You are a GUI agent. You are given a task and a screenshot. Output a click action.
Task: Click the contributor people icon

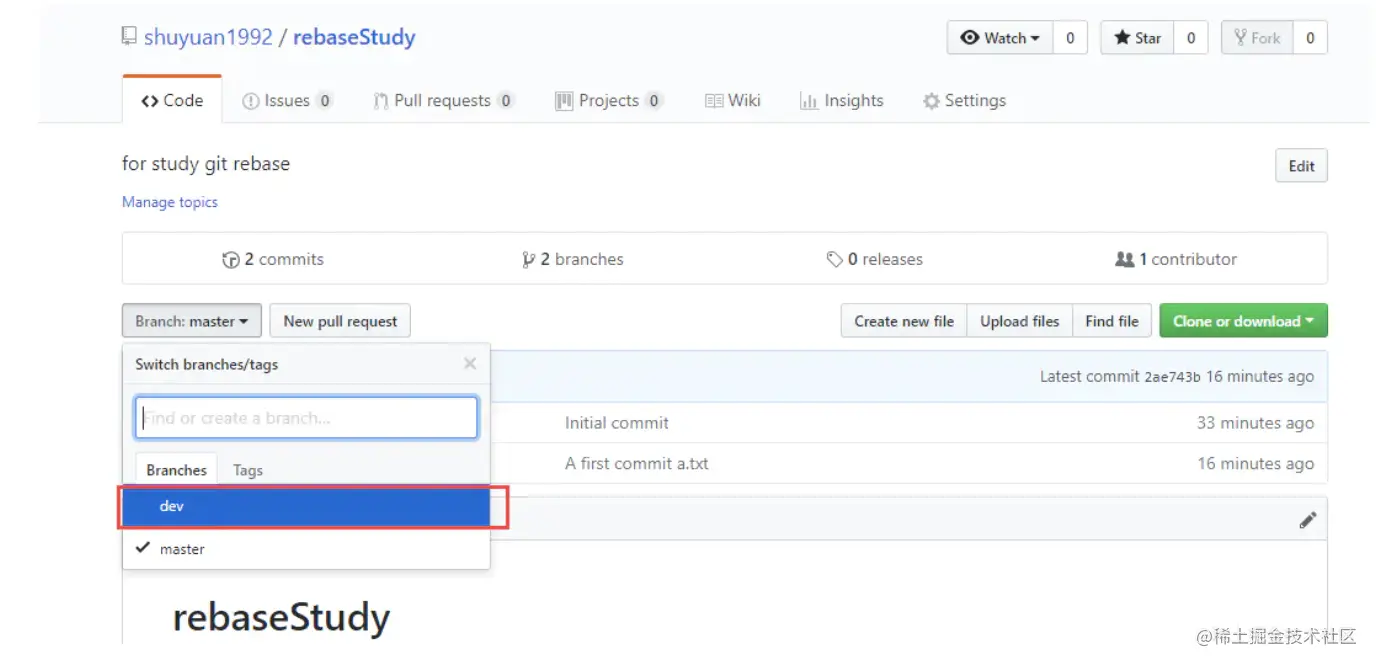[1125, 260]
